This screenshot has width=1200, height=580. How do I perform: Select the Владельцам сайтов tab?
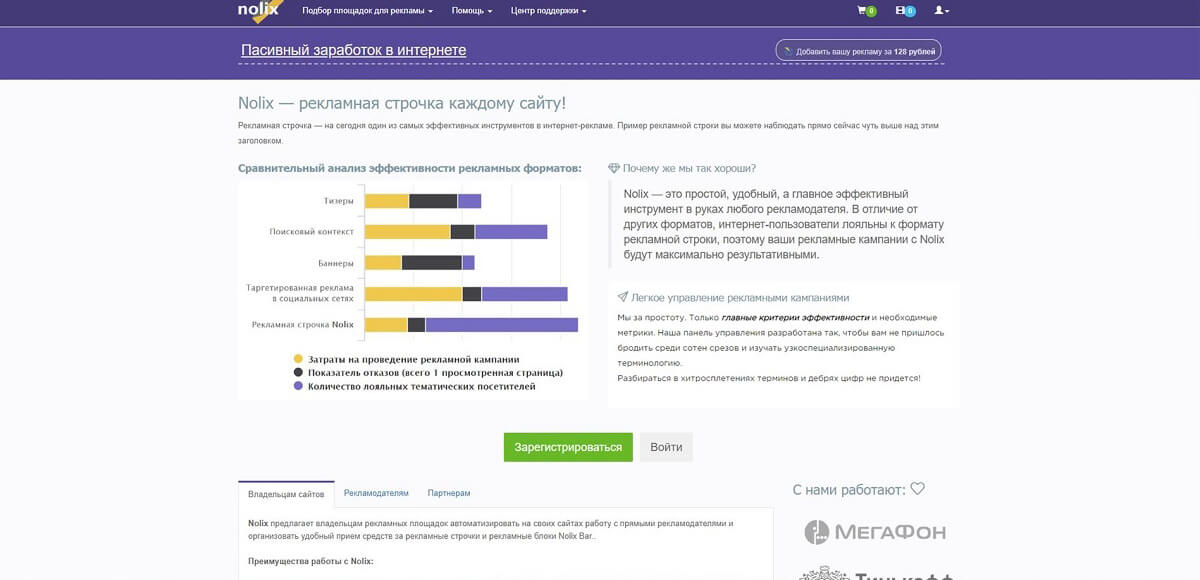[286, 494]
